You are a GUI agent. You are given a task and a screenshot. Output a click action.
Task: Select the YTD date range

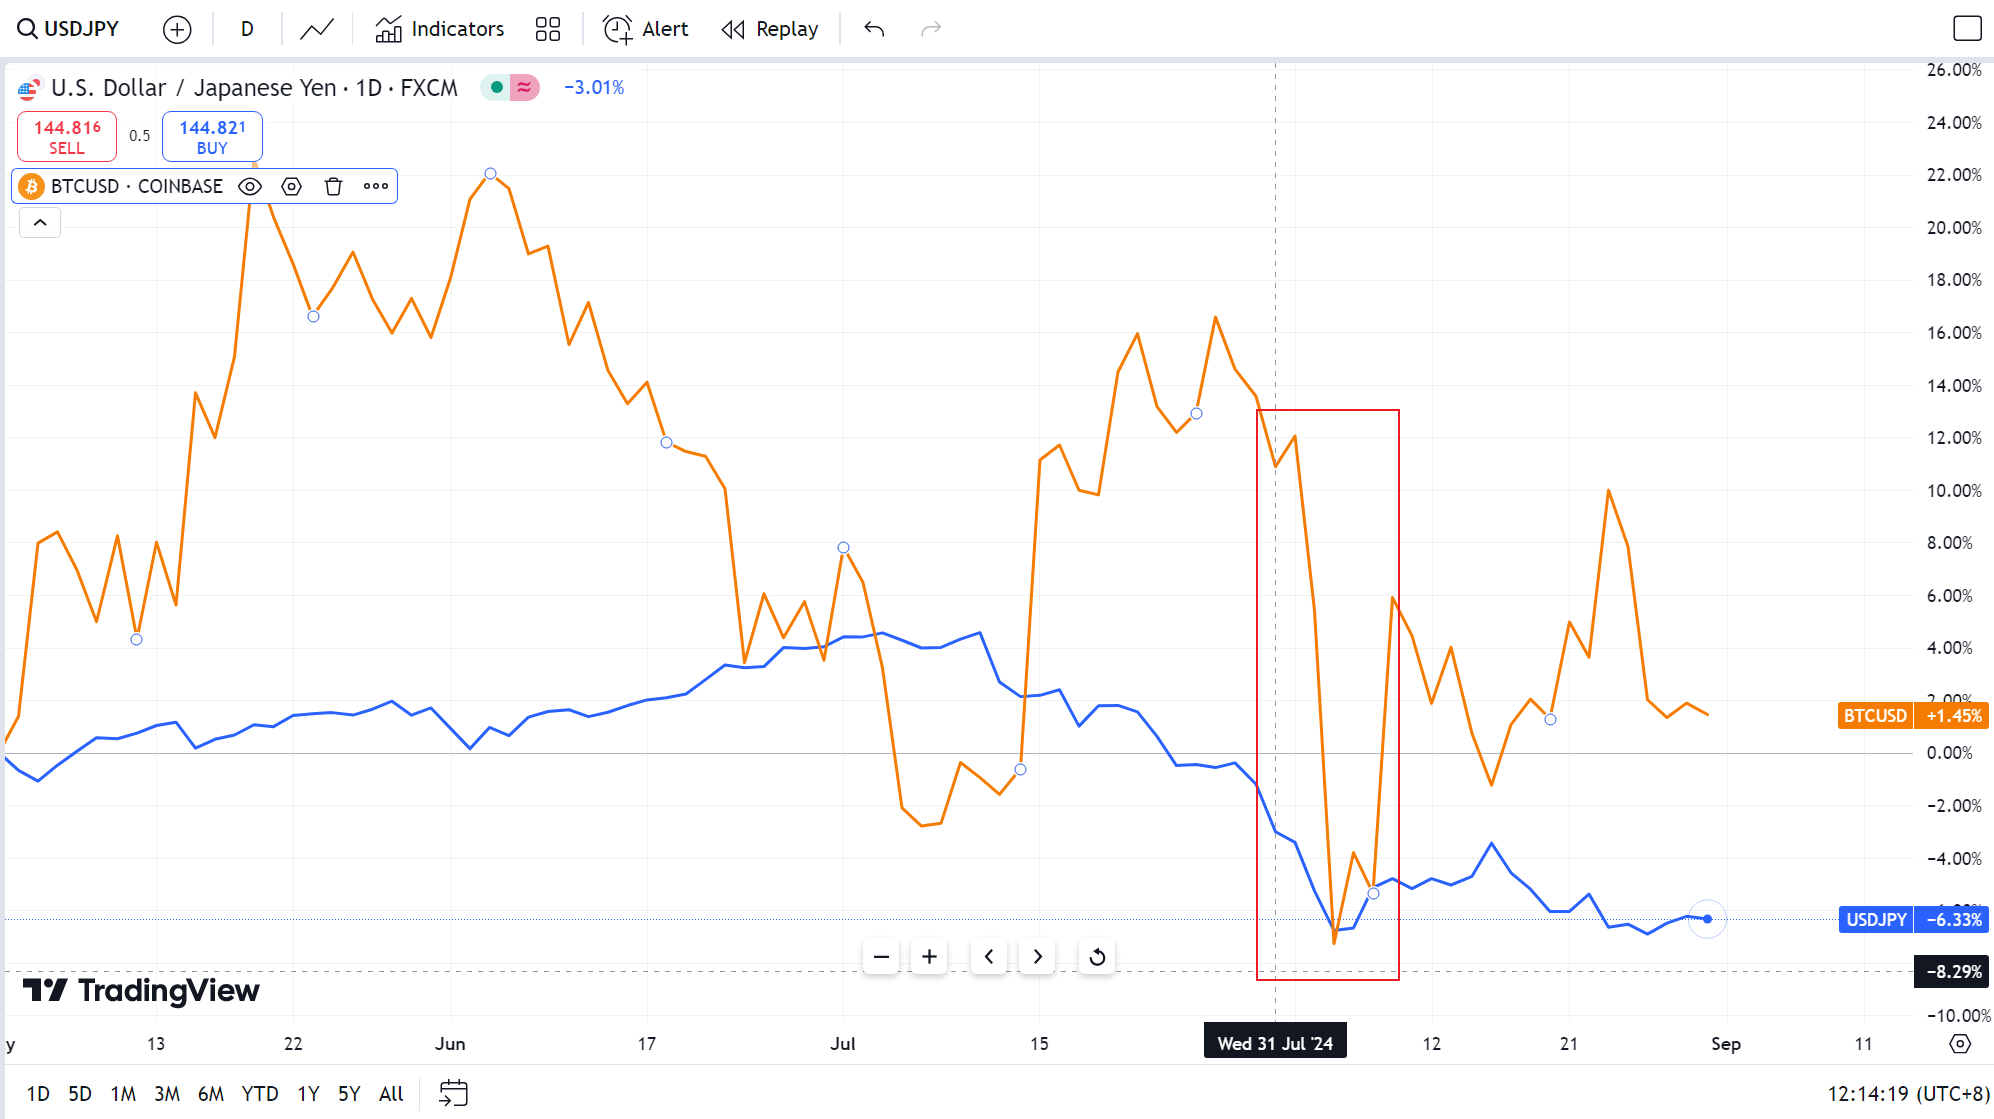[260, 1094]
